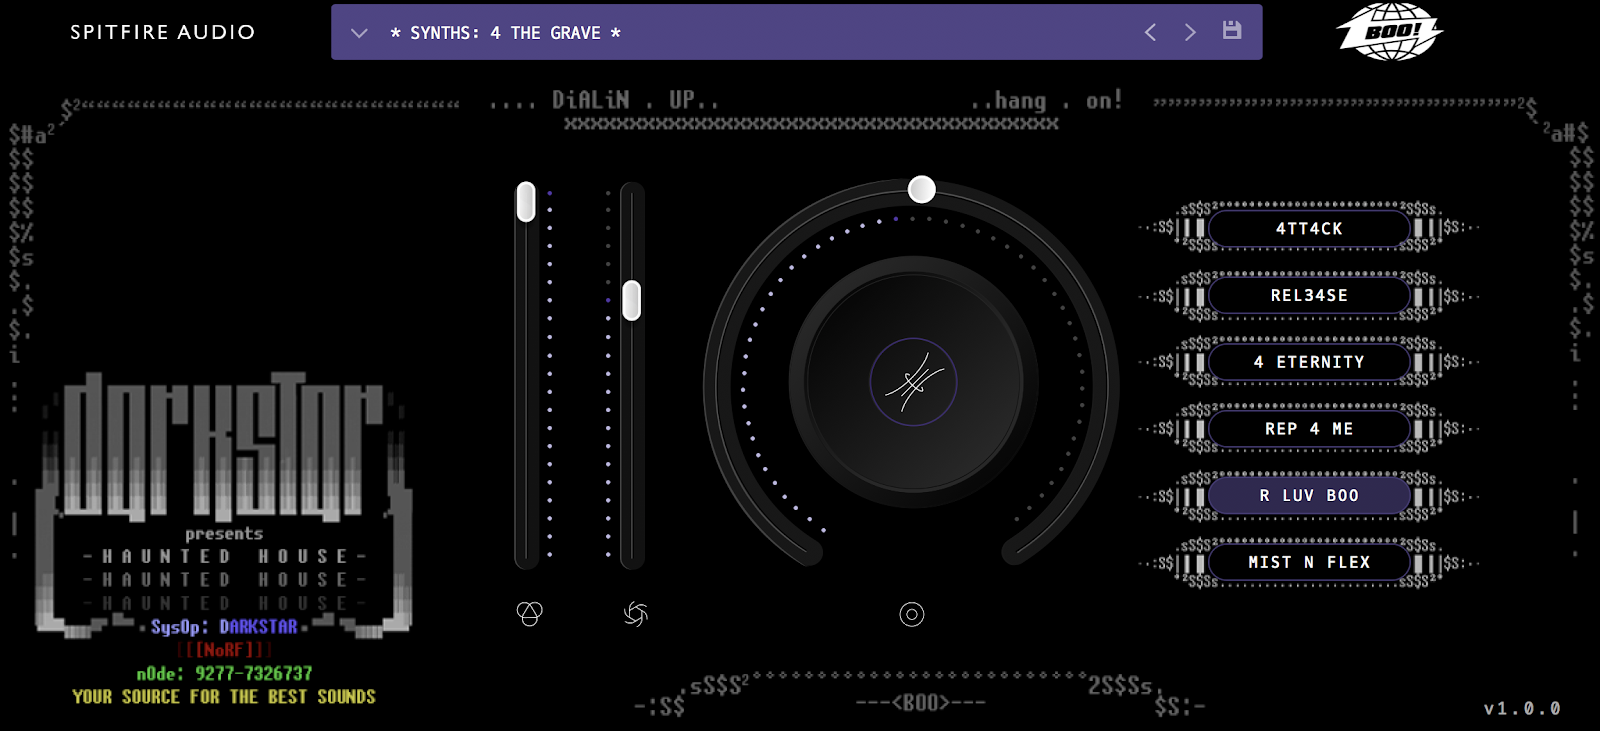Click the left vertical slider handle
This screenshot has width=1600, height=731.
[526, 202]
